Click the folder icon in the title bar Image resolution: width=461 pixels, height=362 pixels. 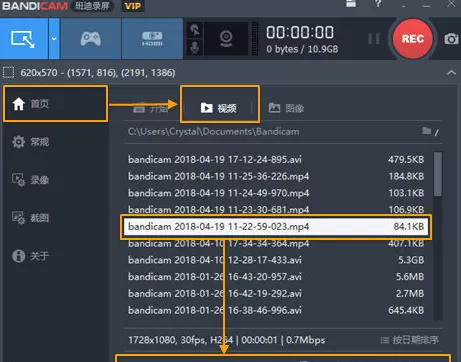click(351, 4)
